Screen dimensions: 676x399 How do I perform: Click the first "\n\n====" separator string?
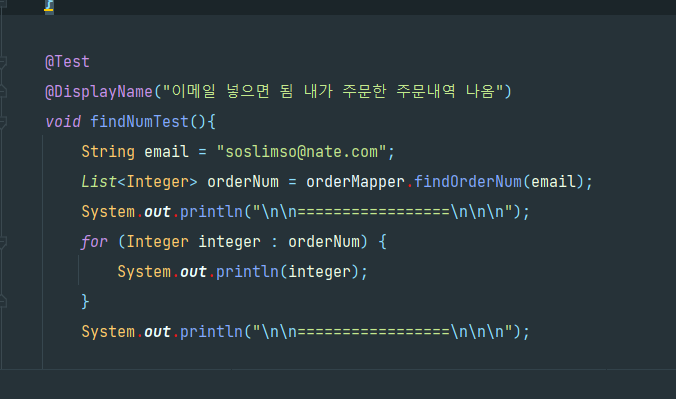point(382,212)
